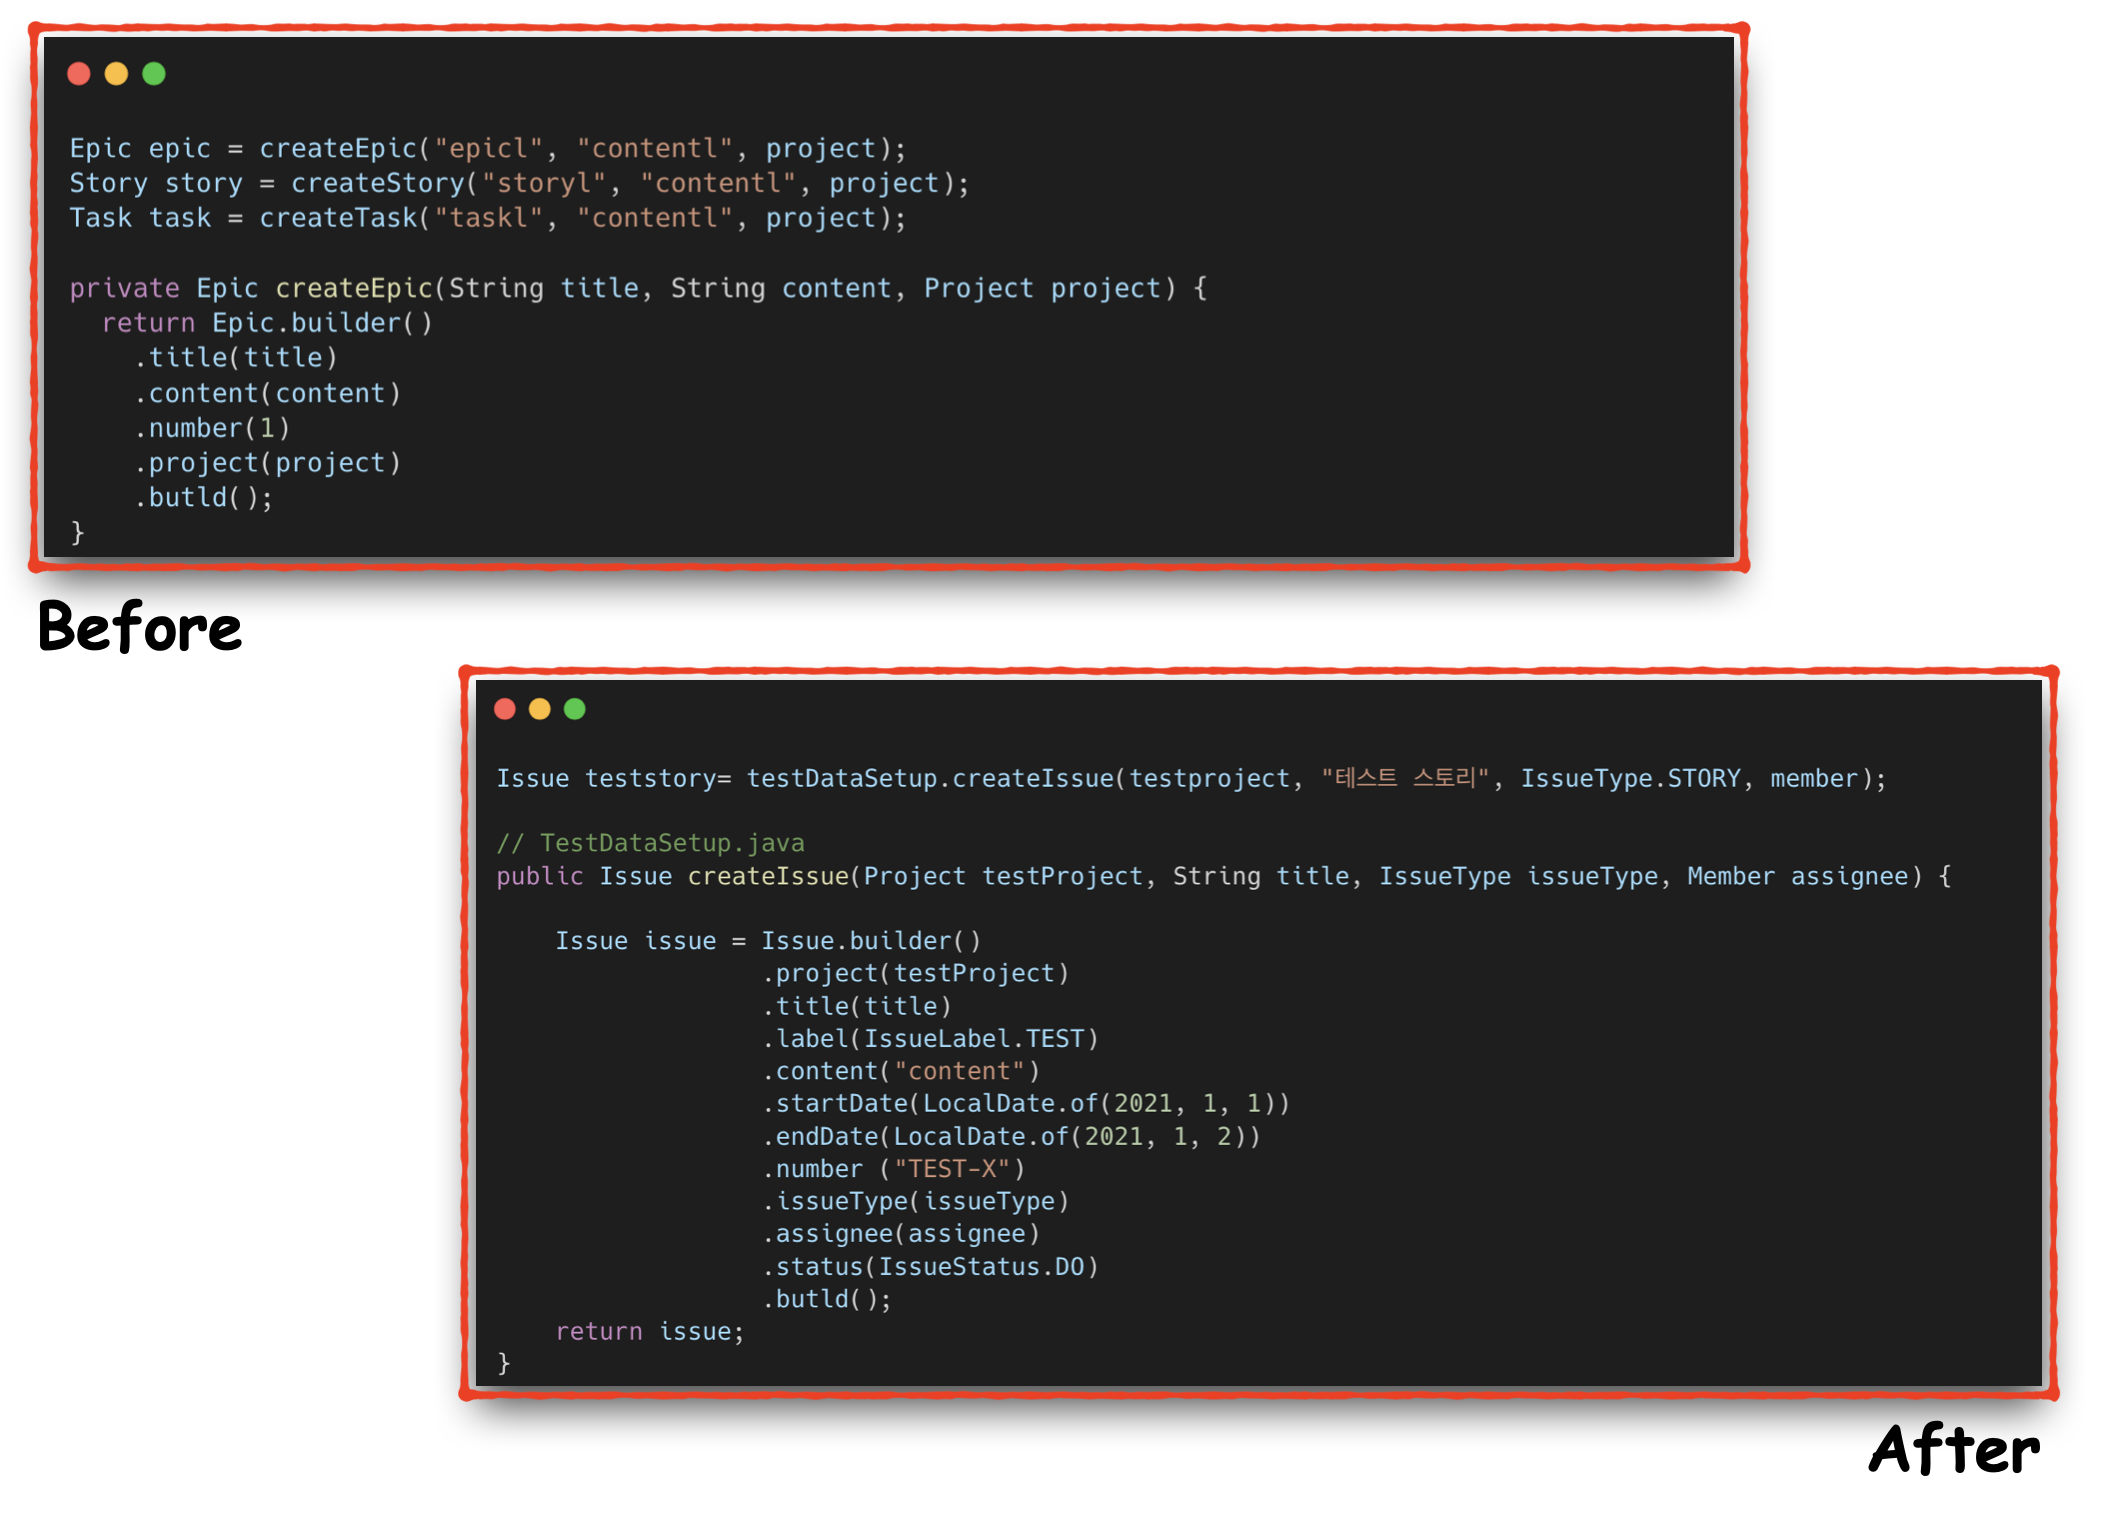
Task: Click the '.number ("TEST-X")' line
Action: [894, 1170]
